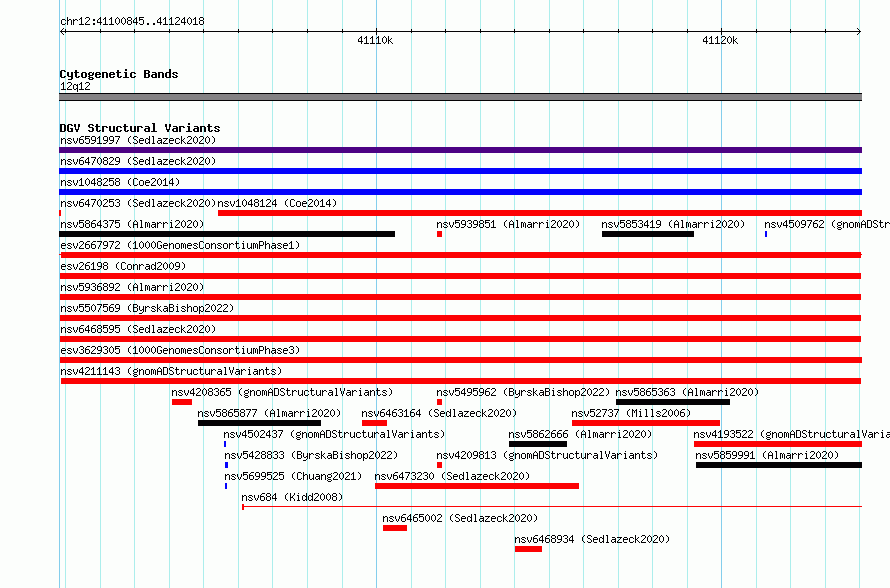Click the thin red line of nsv684

552,506
